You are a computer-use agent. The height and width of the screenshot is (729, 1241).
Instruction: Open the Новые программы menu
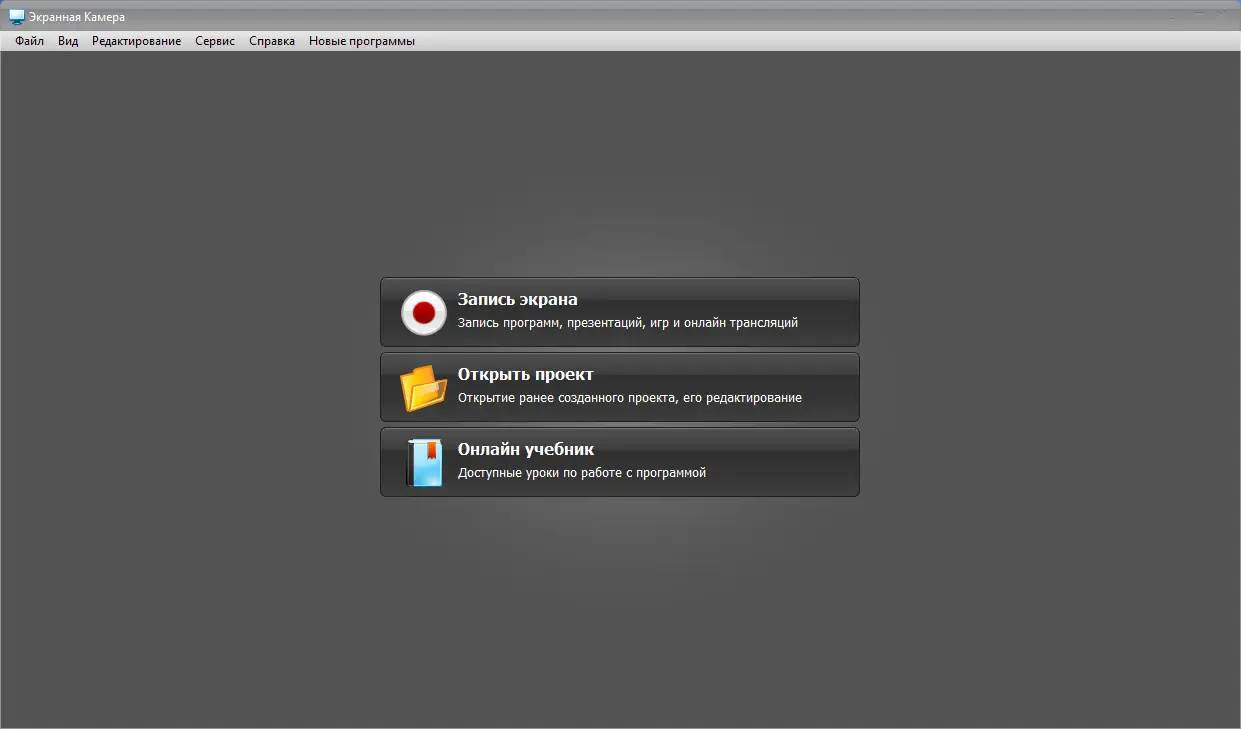coord(362,41)
